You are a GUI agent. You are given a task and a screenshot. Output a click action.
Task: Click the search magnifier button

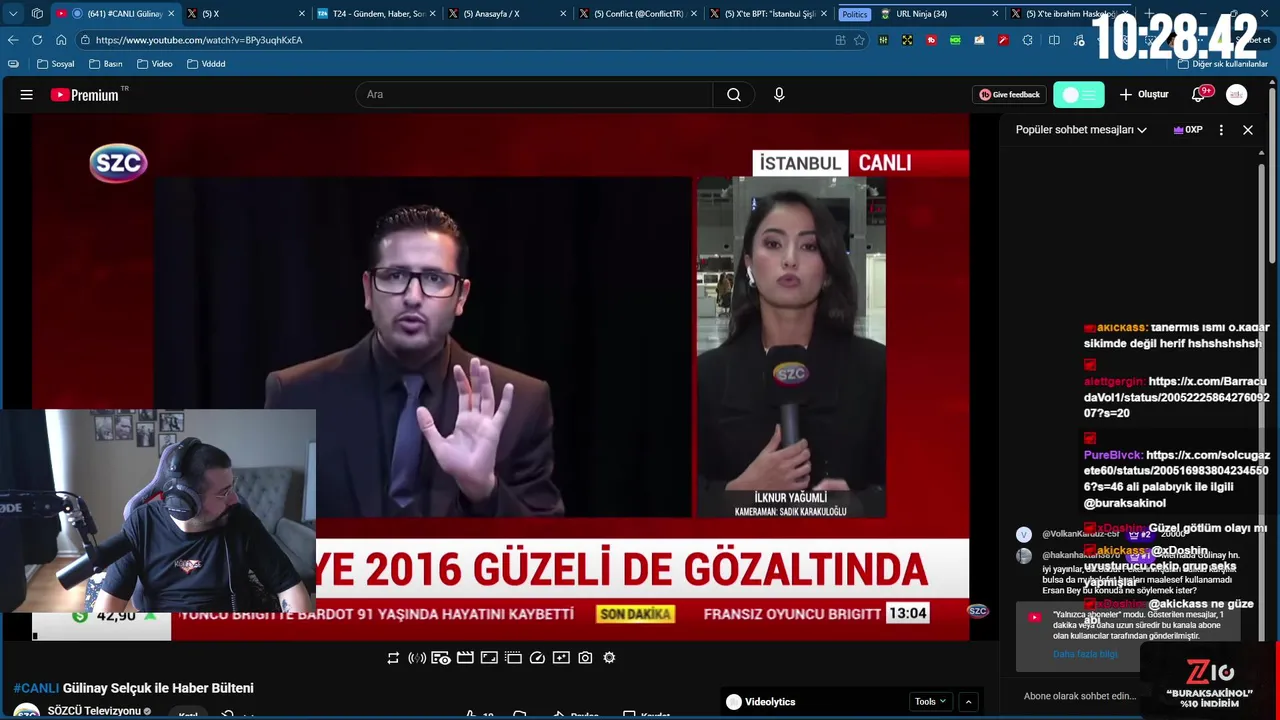tap(734, 95)
